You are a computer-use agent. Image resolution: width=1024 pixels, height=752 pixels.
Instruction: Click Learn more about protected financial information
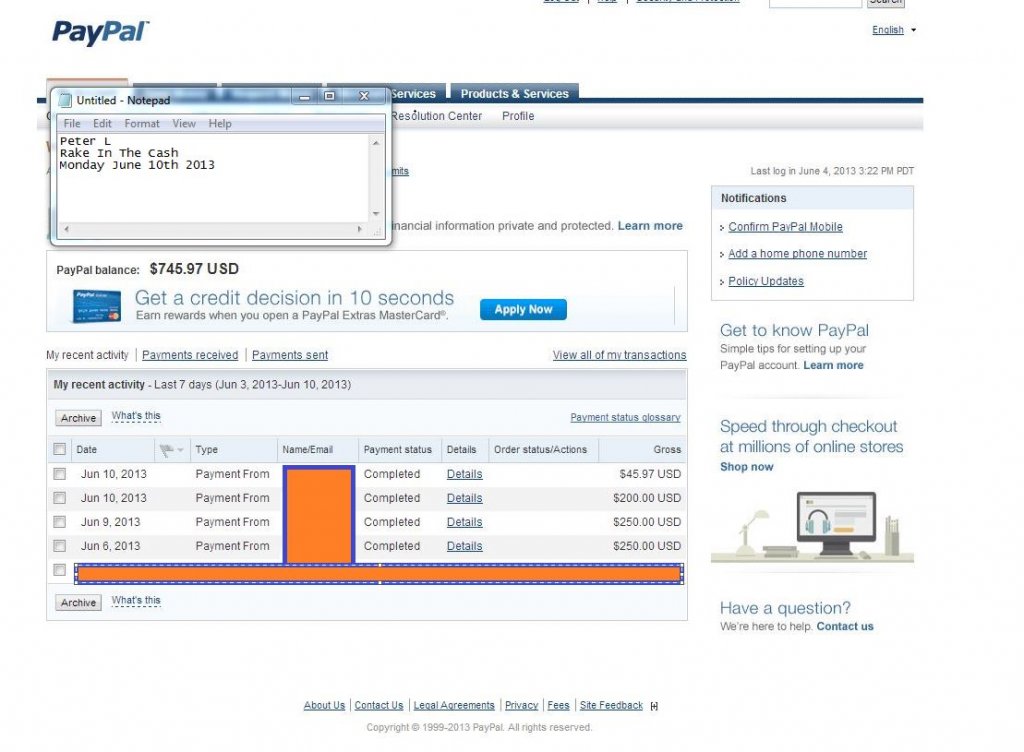click(650, 226)
